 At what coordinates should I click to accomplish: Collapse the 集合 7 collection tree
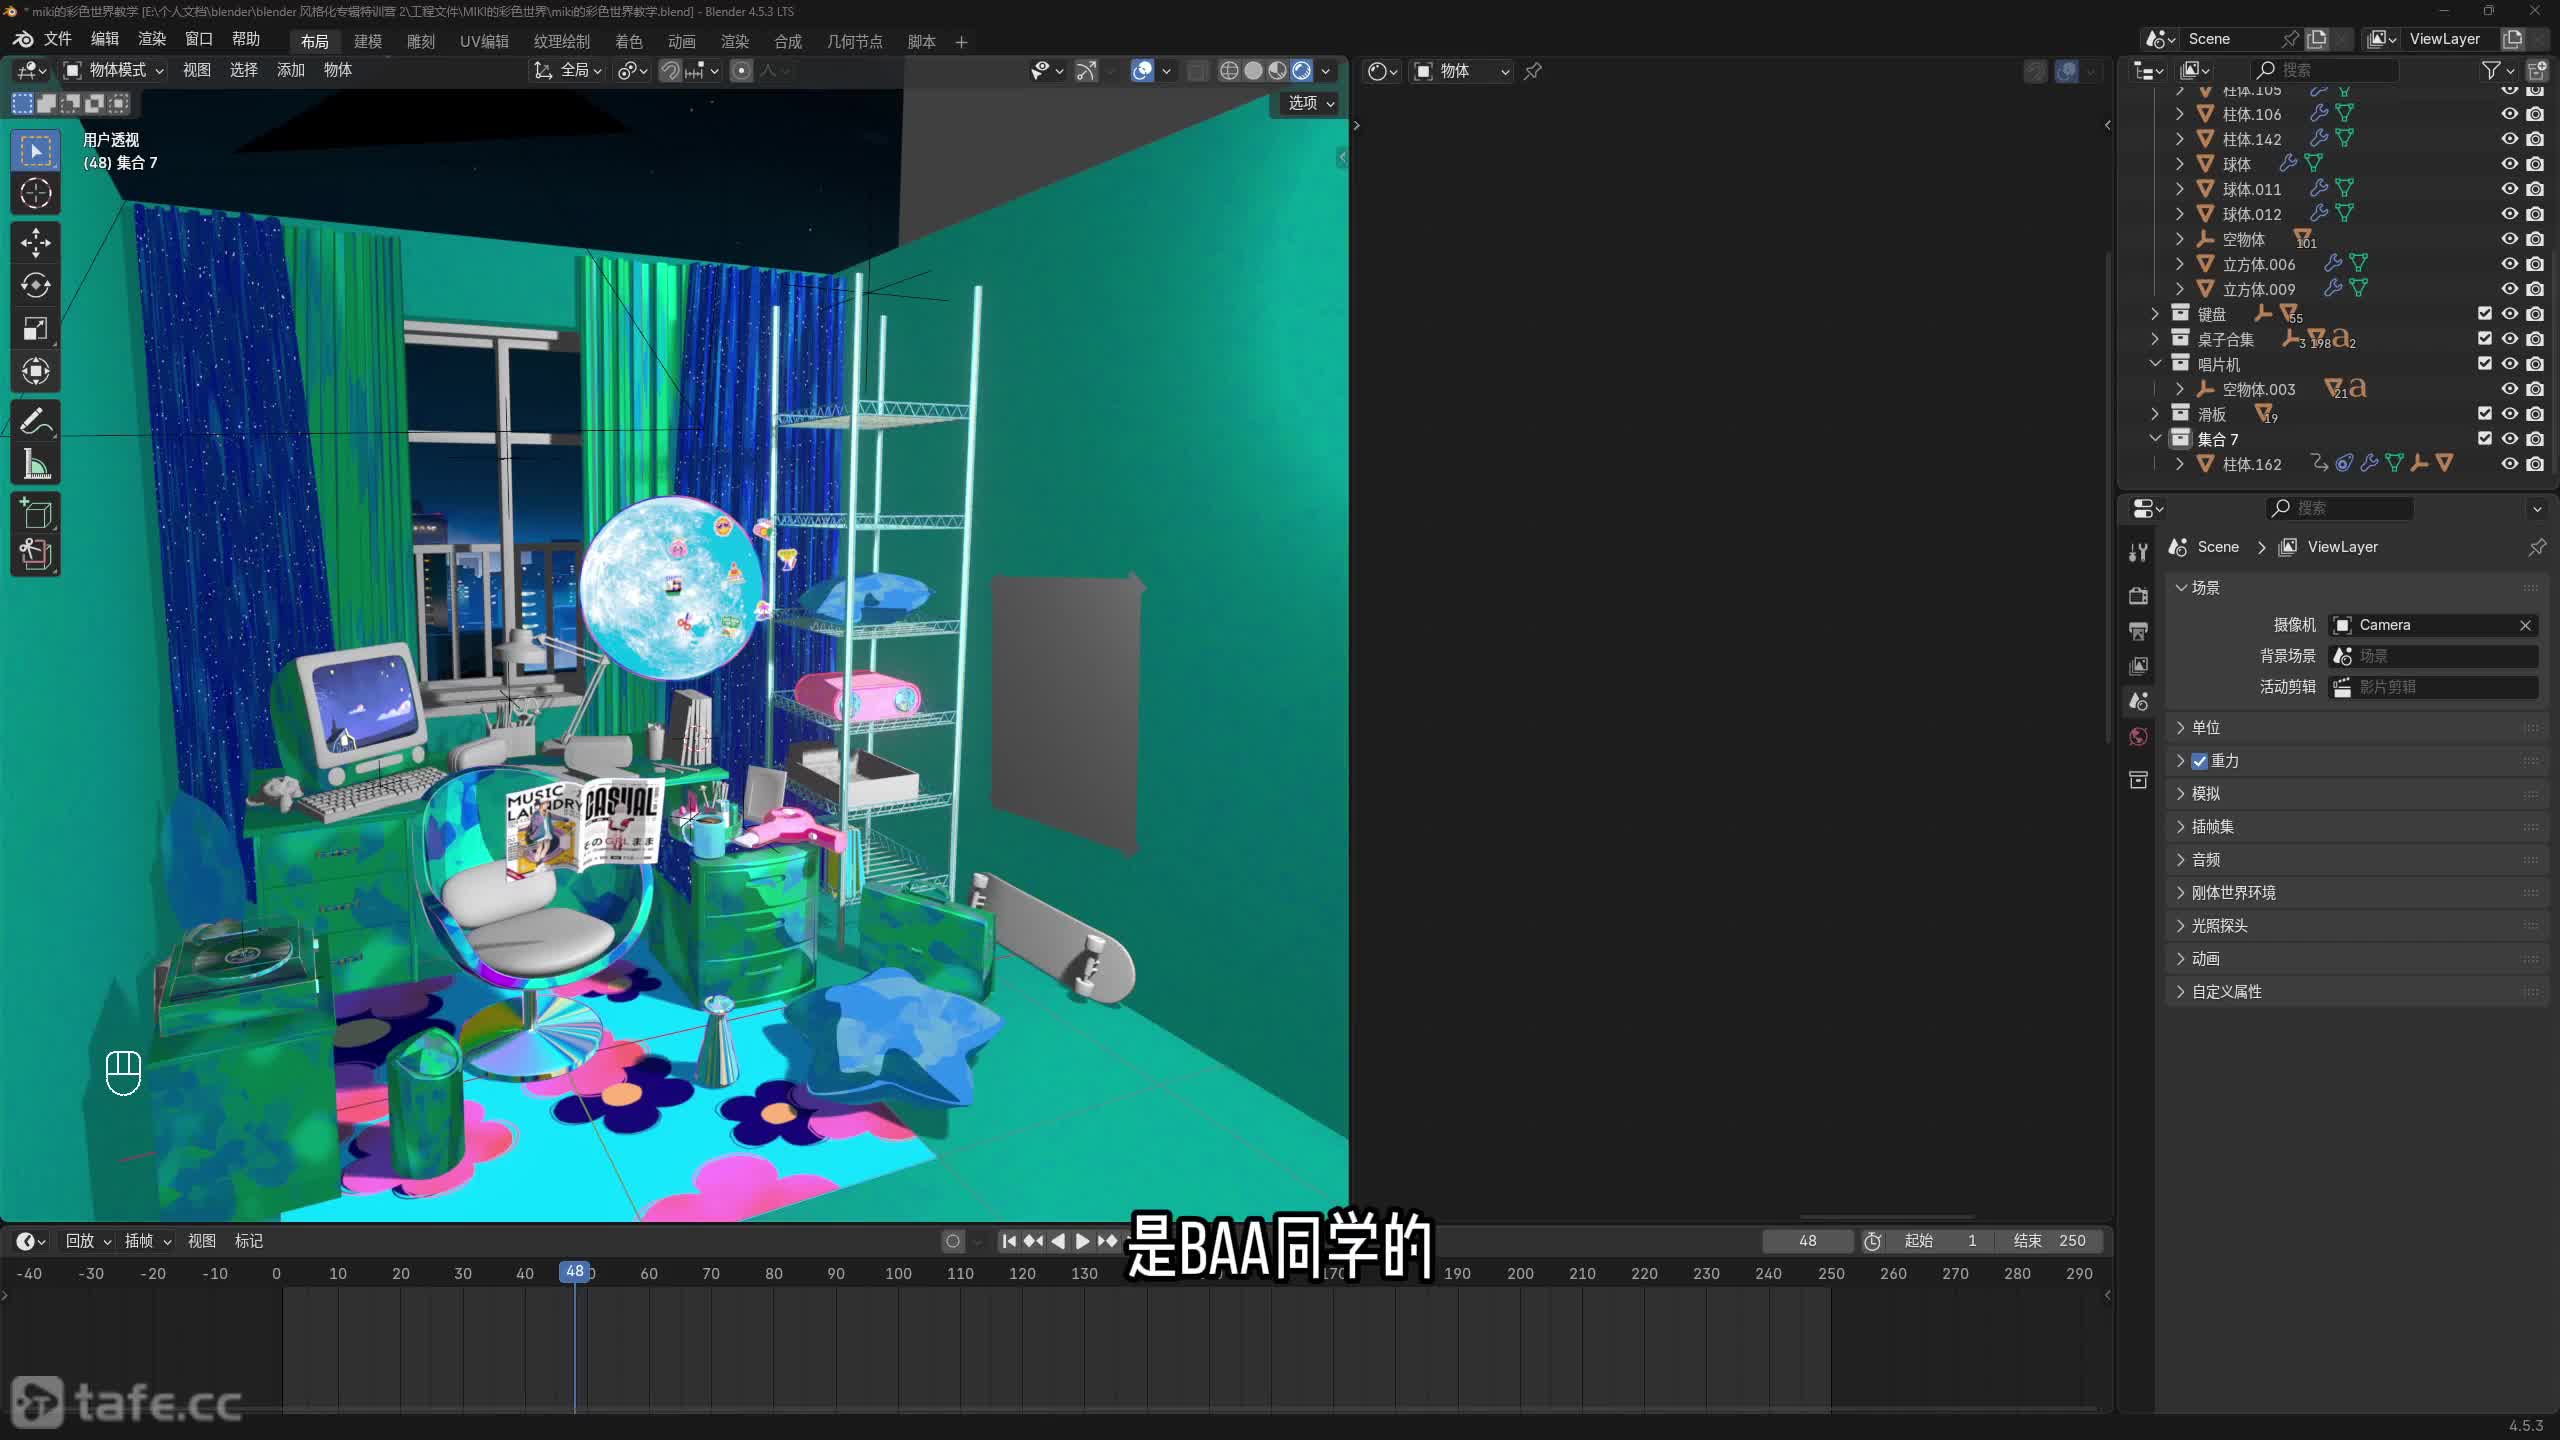point(2155,439)
